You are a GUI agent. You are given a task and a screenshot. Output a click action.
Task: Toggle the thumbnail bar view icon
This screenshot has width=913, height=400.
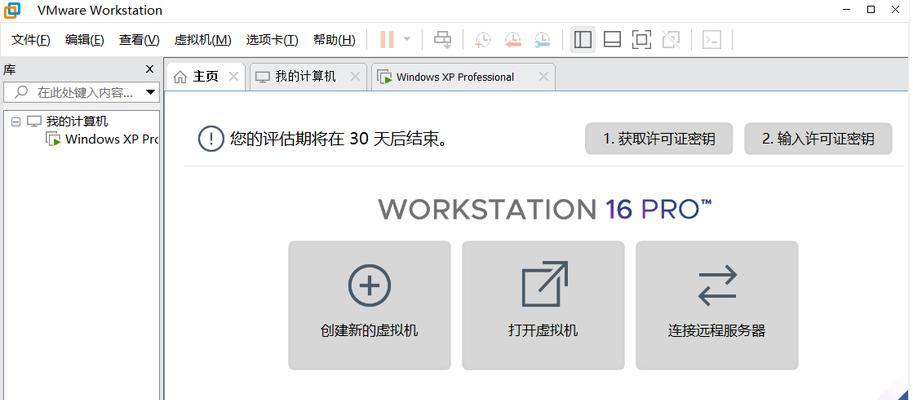coord(612,40)
